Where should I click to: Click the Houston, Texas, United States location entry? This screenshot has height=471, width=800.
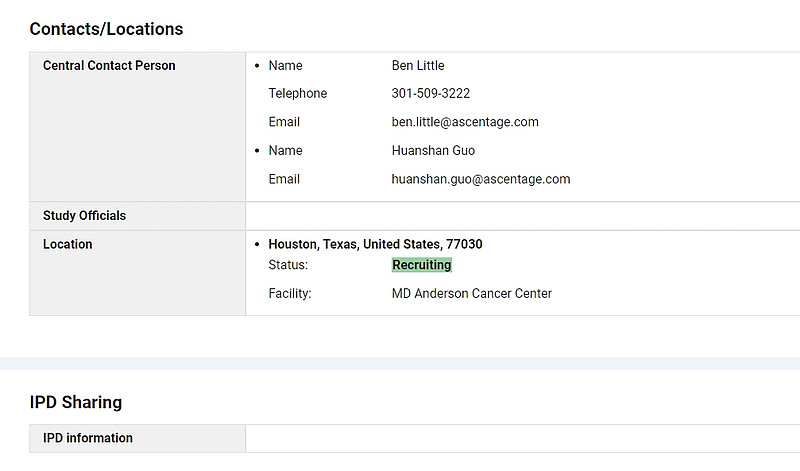point(375,244)
